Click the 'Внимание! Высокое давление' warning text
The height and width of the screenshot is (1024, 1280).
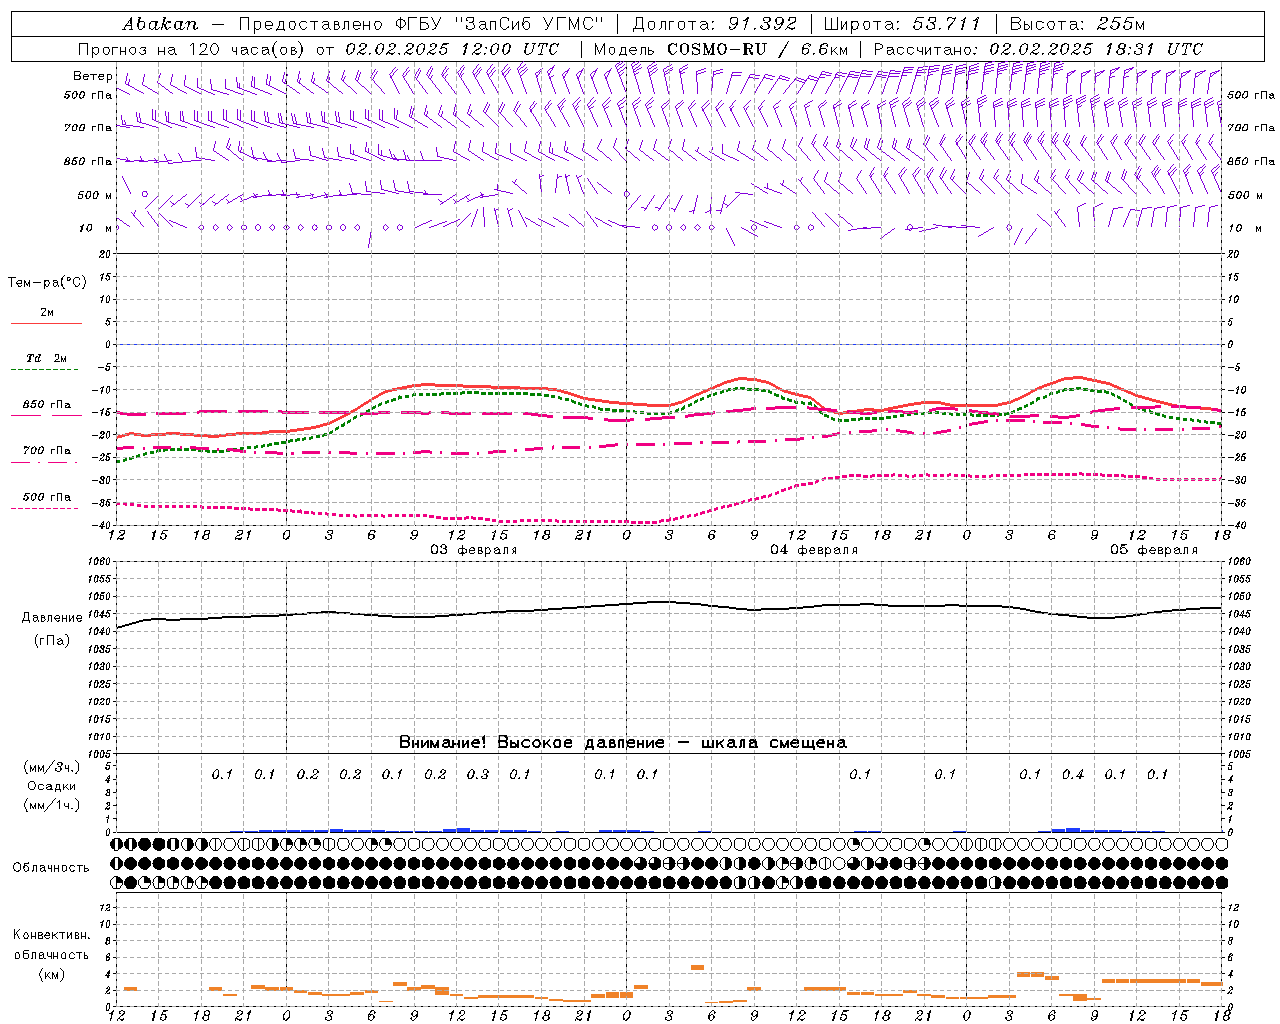point(531,742)
